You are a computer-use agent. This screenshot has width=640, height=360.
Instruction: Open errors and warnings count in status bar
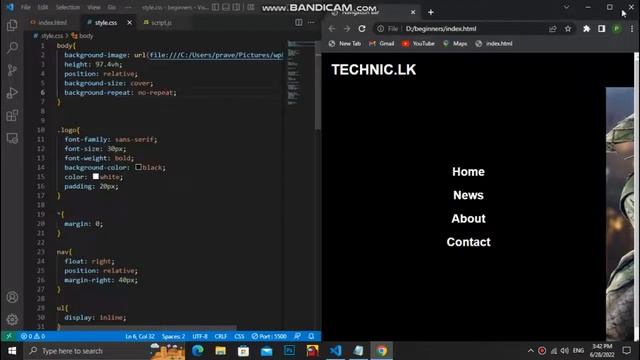pyautogui.click(x=33, y=336)
